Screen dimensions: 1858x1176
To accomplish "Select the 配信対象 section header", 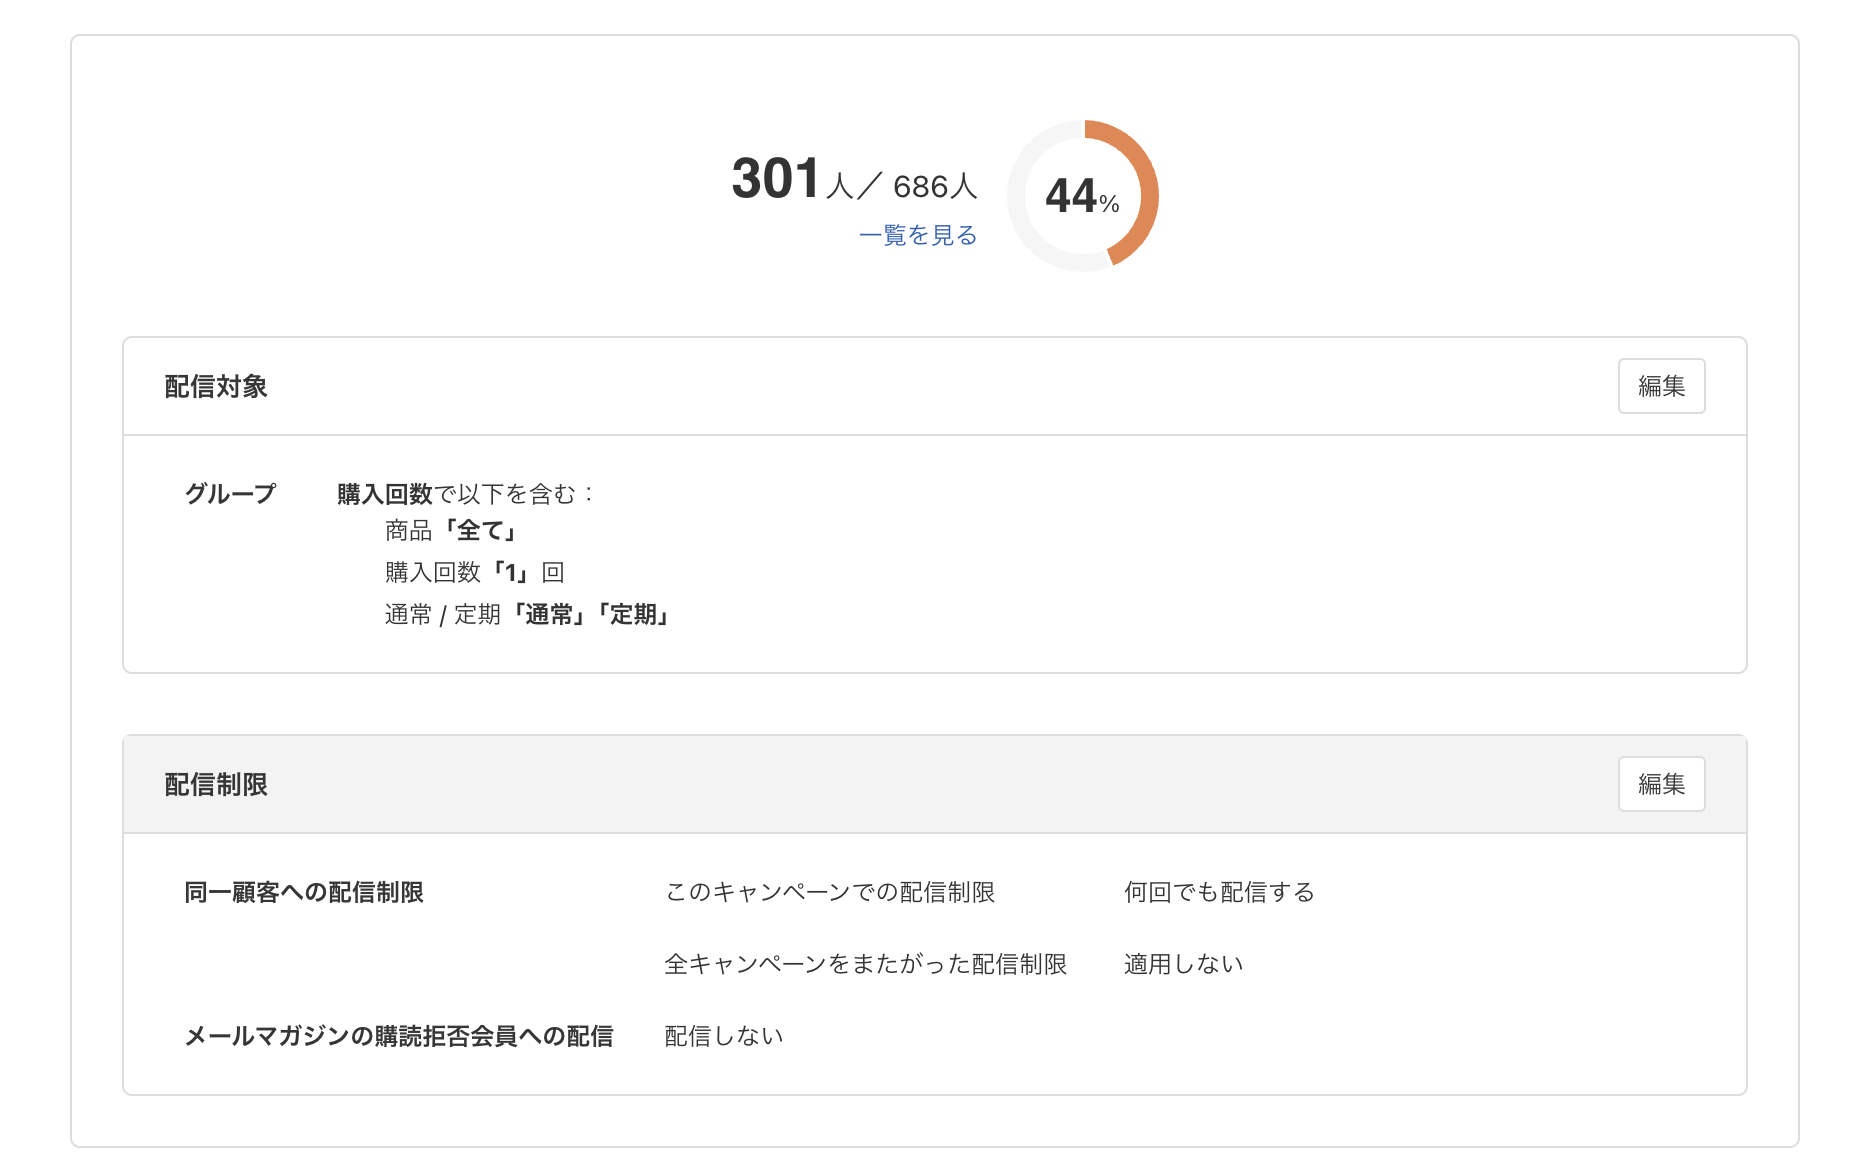I will coord(214,385).
